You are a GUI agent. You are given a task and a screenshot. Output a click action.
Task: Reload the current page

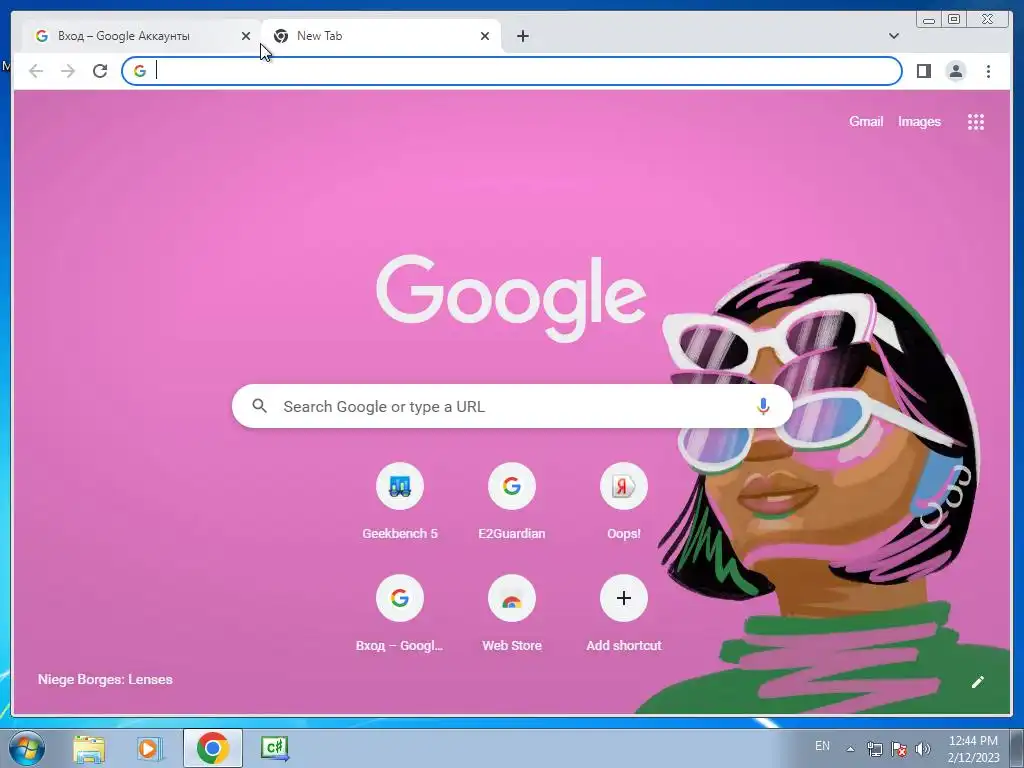click(100, 71)
